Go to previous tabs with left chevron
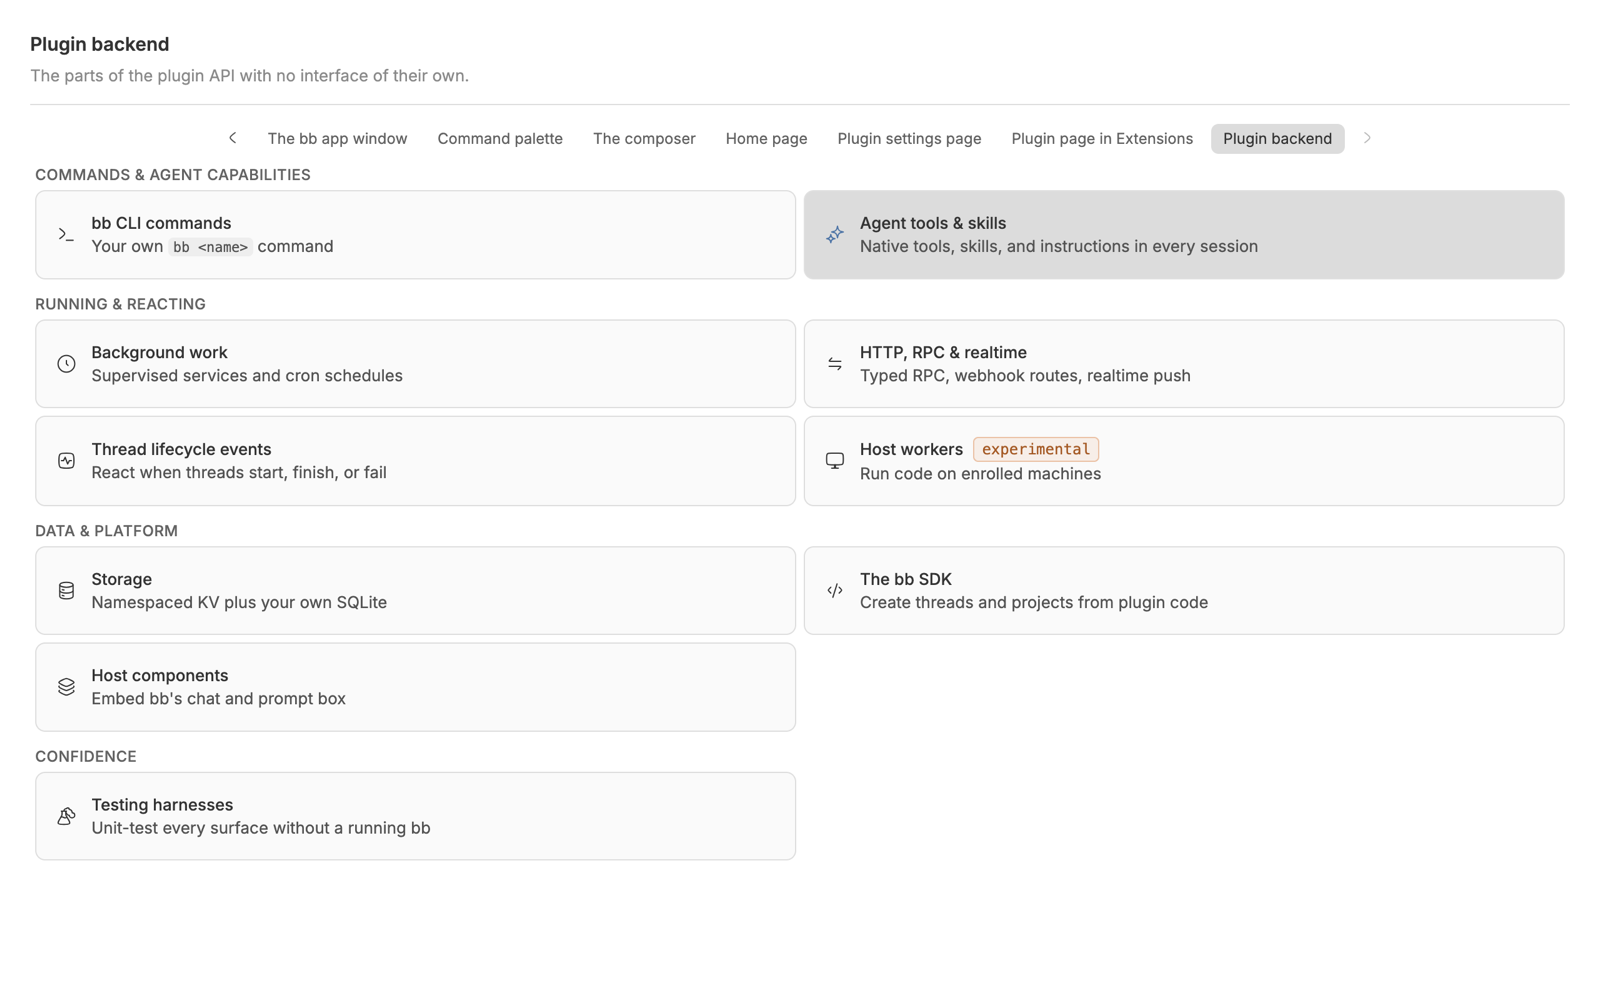 click(233, 138)
